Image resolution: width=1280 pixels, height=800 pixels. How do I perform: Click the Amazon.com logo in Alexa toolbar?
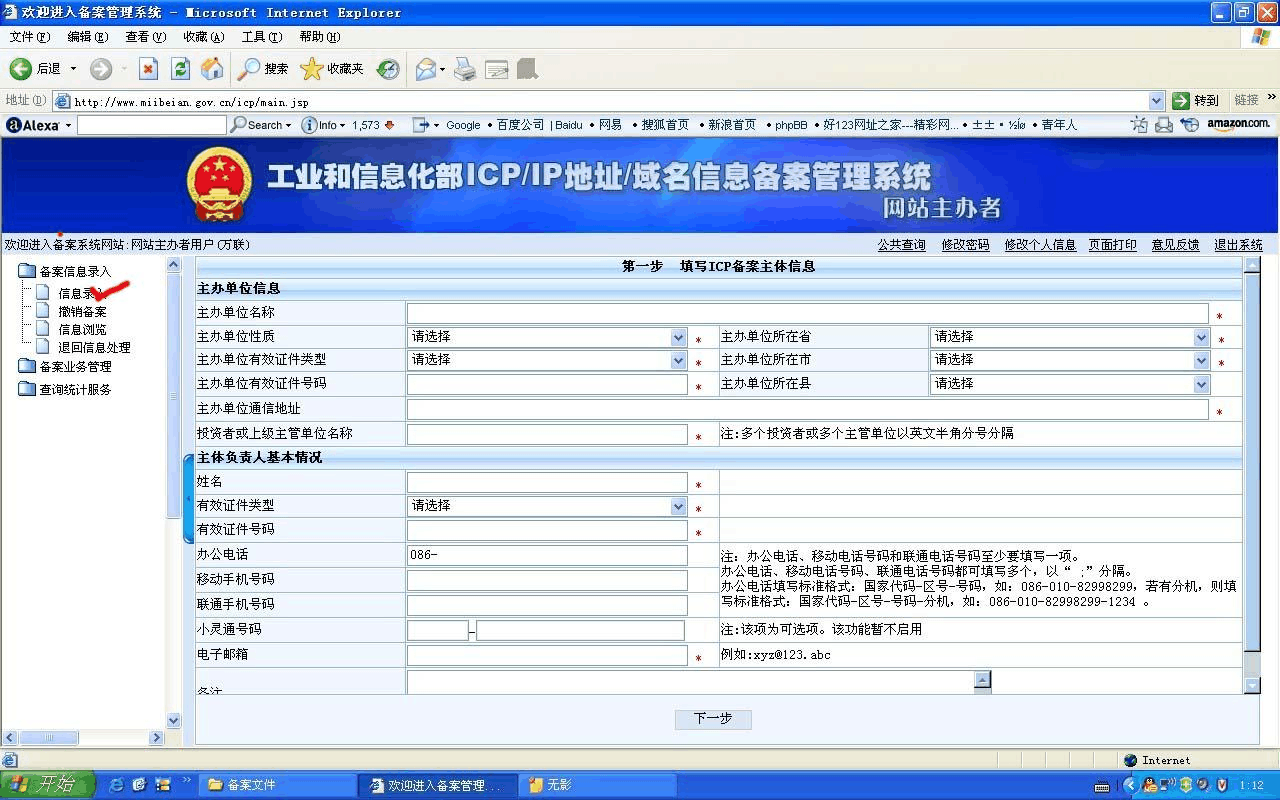click(x=1238, y=125)
